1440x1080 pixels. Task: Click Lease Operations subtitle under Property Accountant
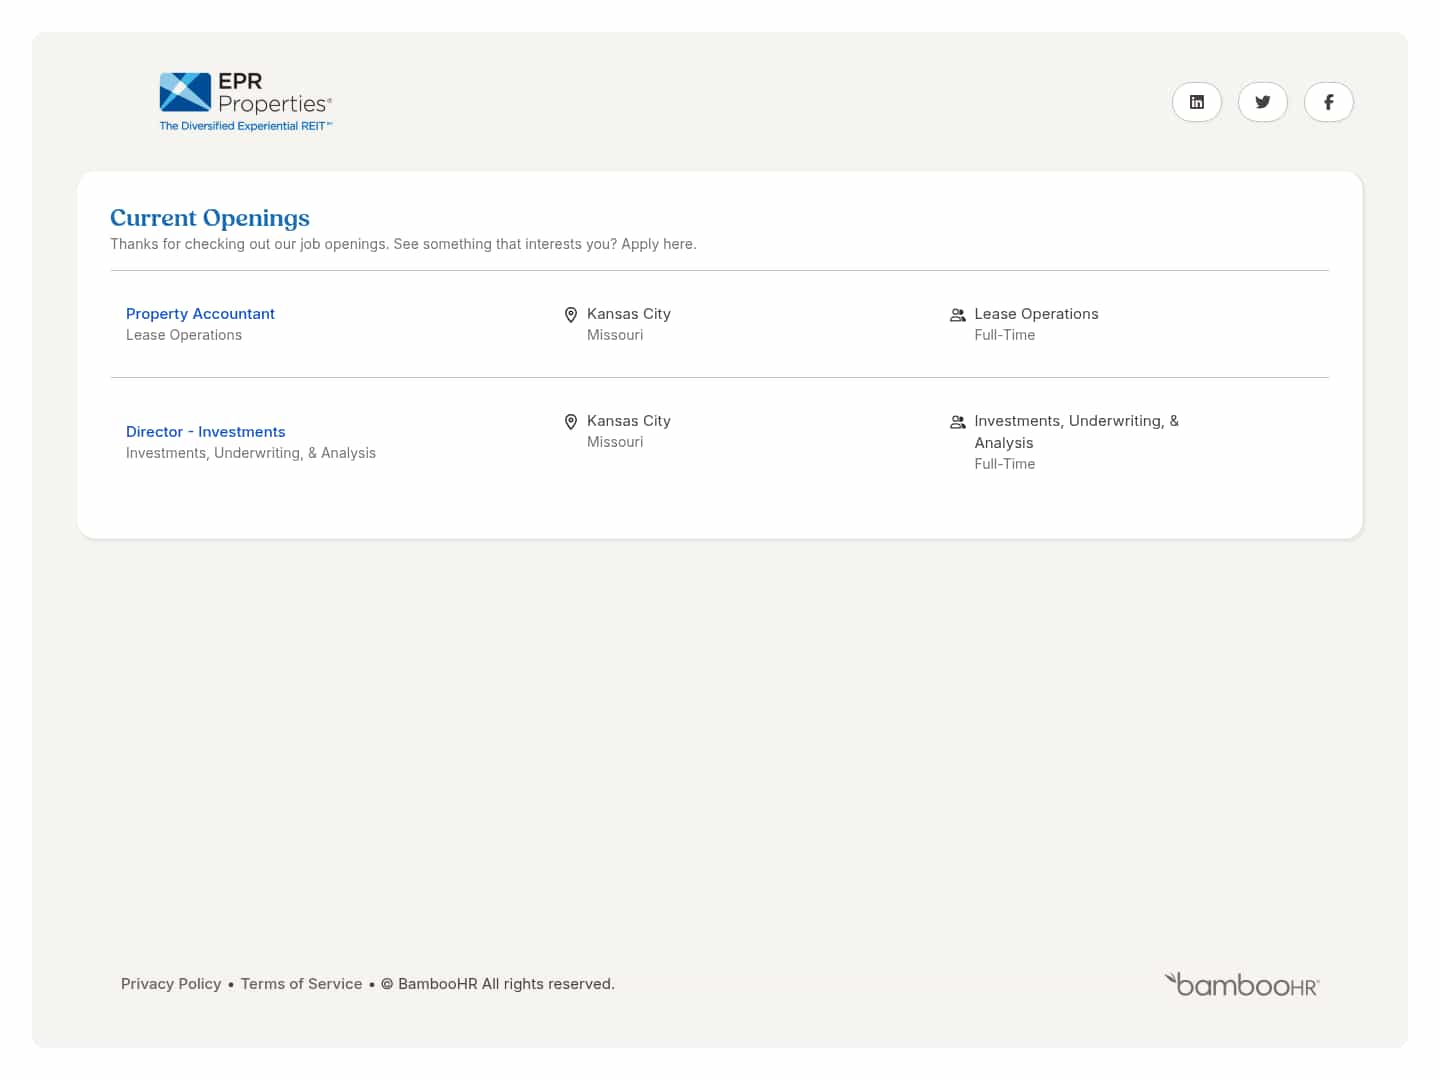[184, 335]
